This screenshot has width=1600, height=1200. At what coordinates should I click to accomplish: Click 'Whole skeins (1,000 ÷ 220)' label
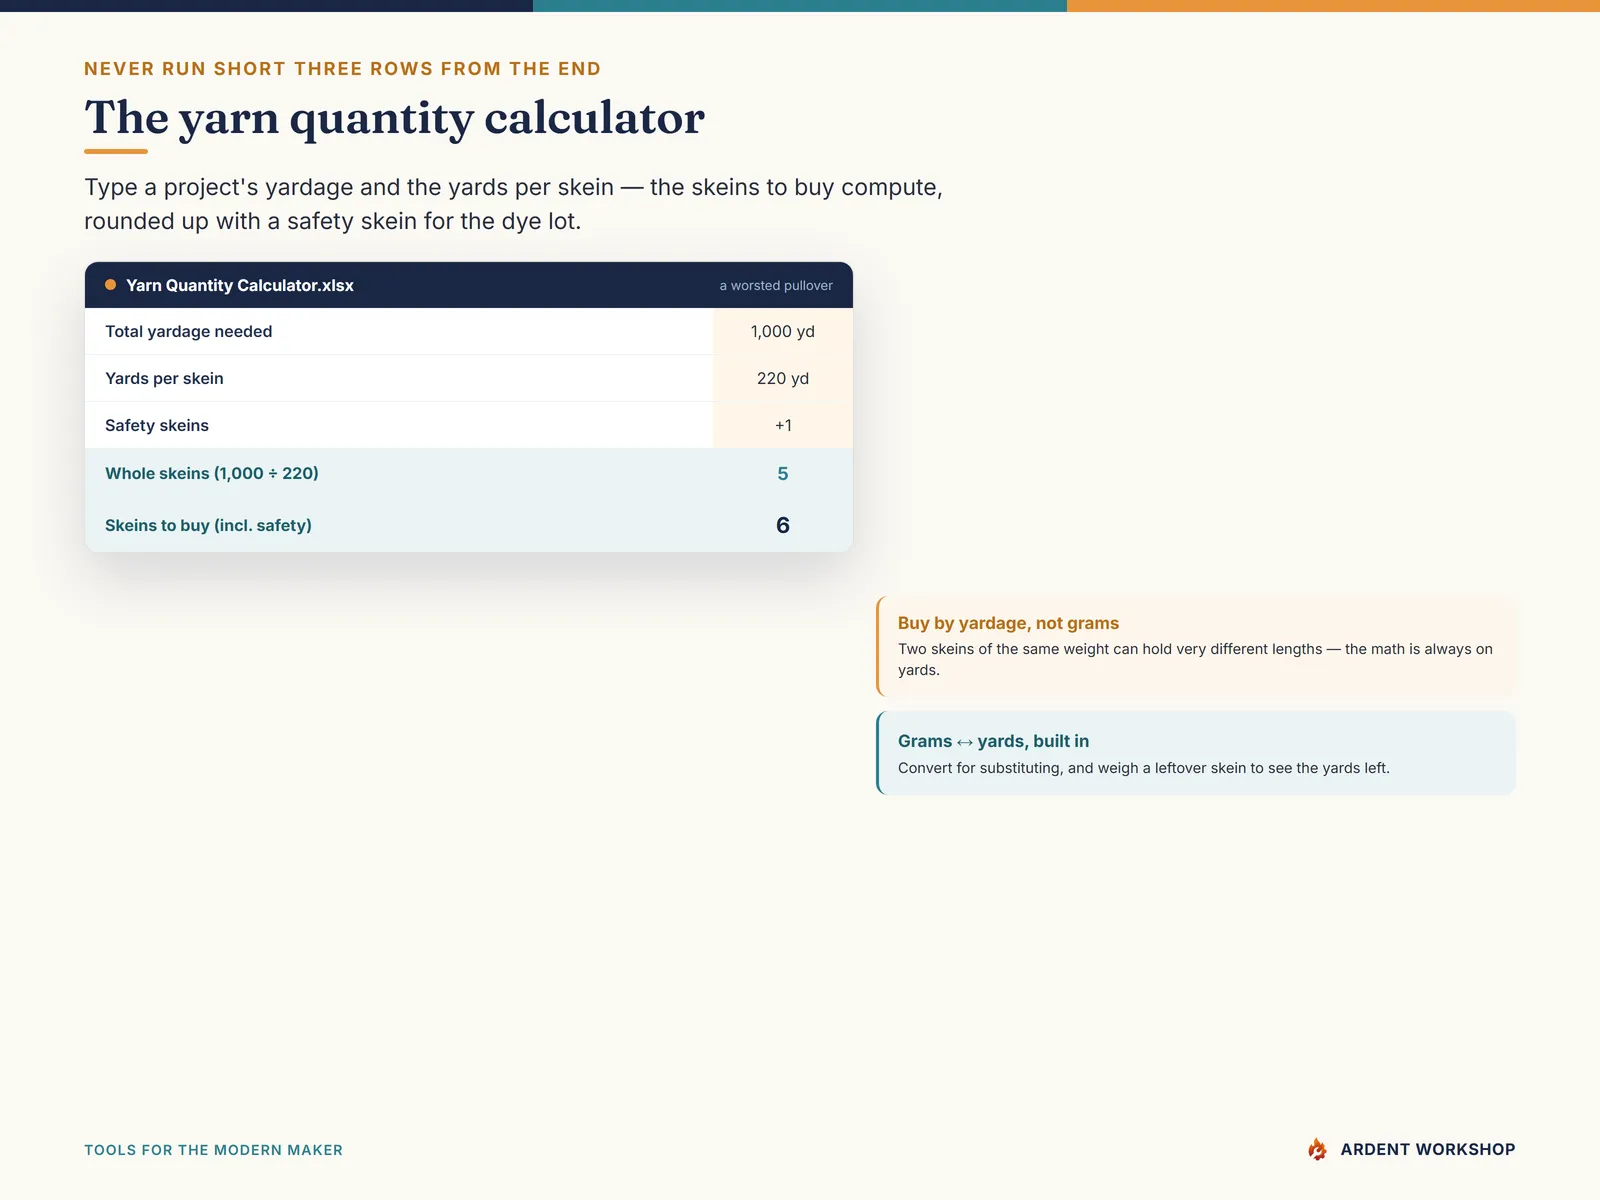212,473
